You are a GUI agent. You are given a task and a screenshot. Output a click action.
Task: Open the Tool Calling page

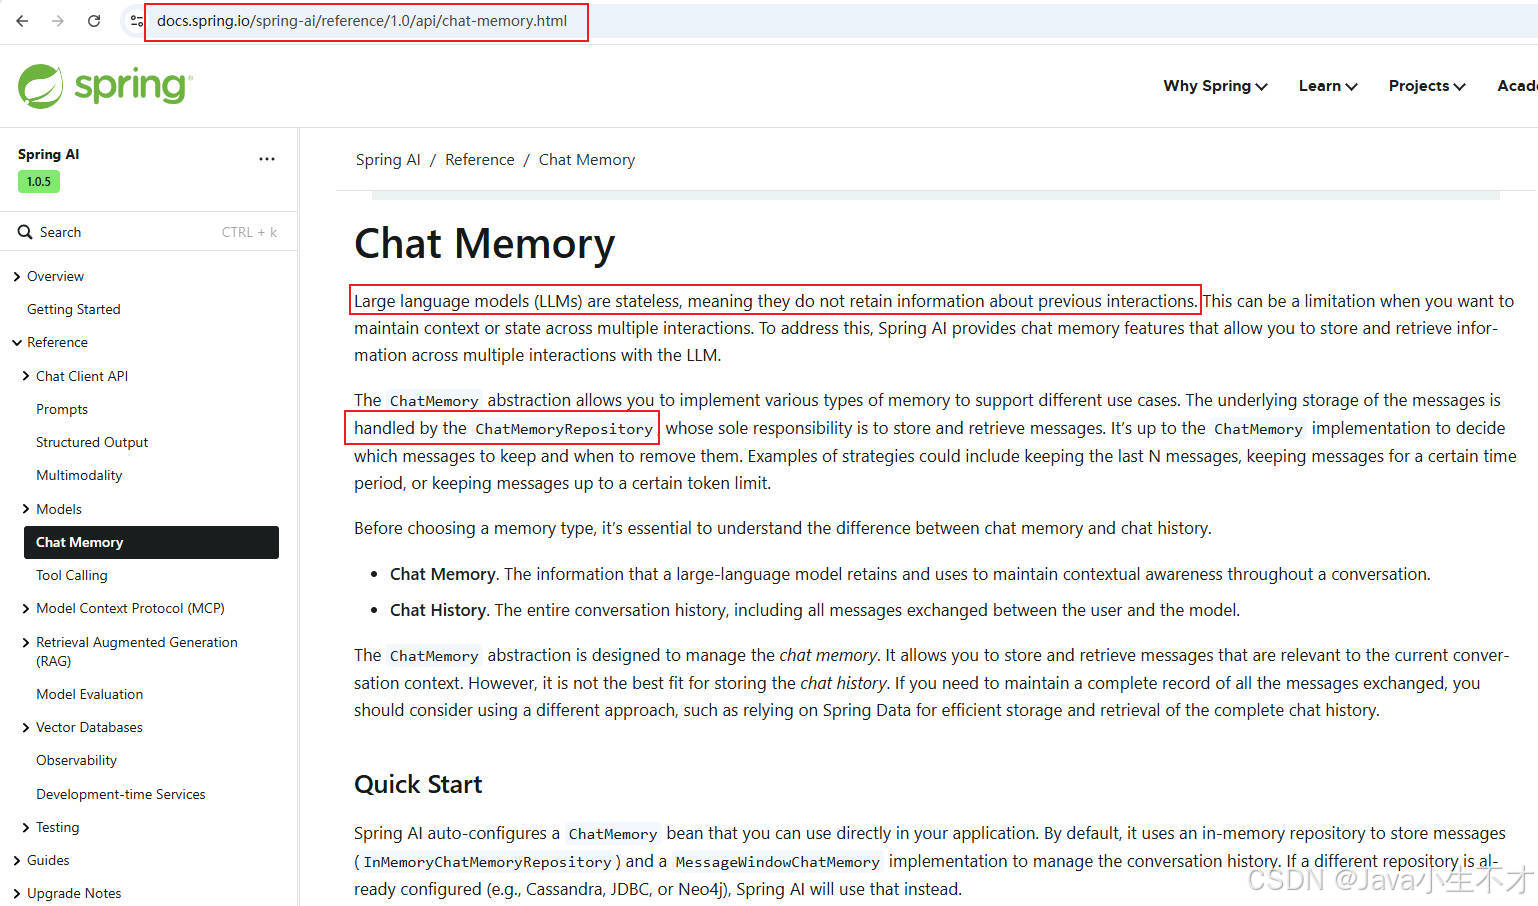tap(72, 575)
